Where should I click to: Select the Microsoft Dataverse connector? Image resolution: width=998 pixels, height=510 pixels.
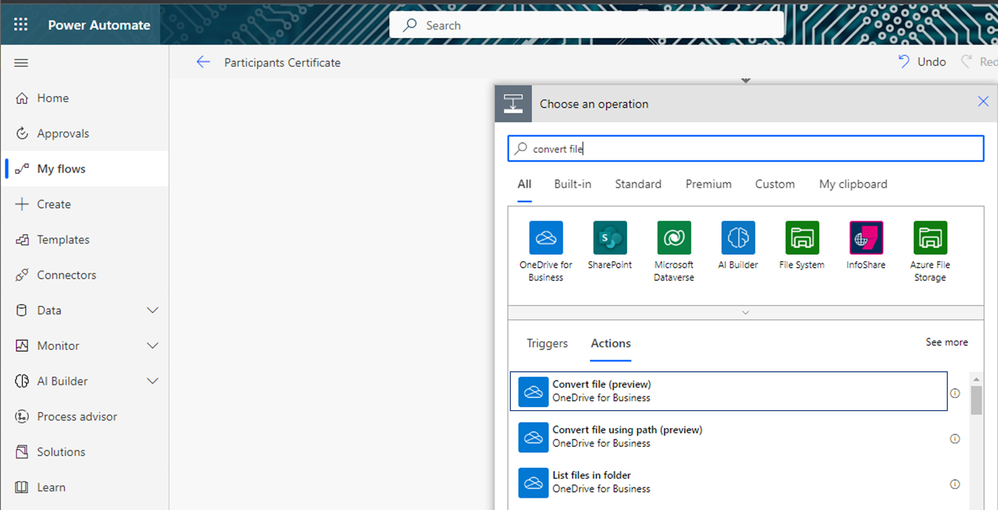[x=674, y=251]
